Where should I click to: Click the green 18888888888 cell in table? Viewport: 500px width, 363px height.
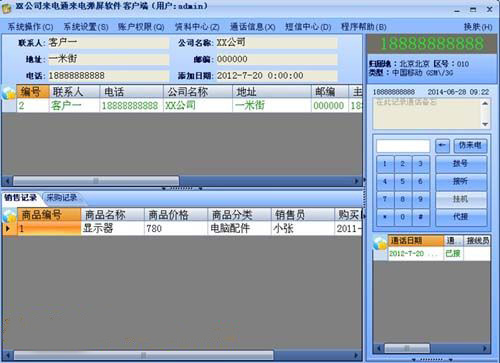[131, 106]
